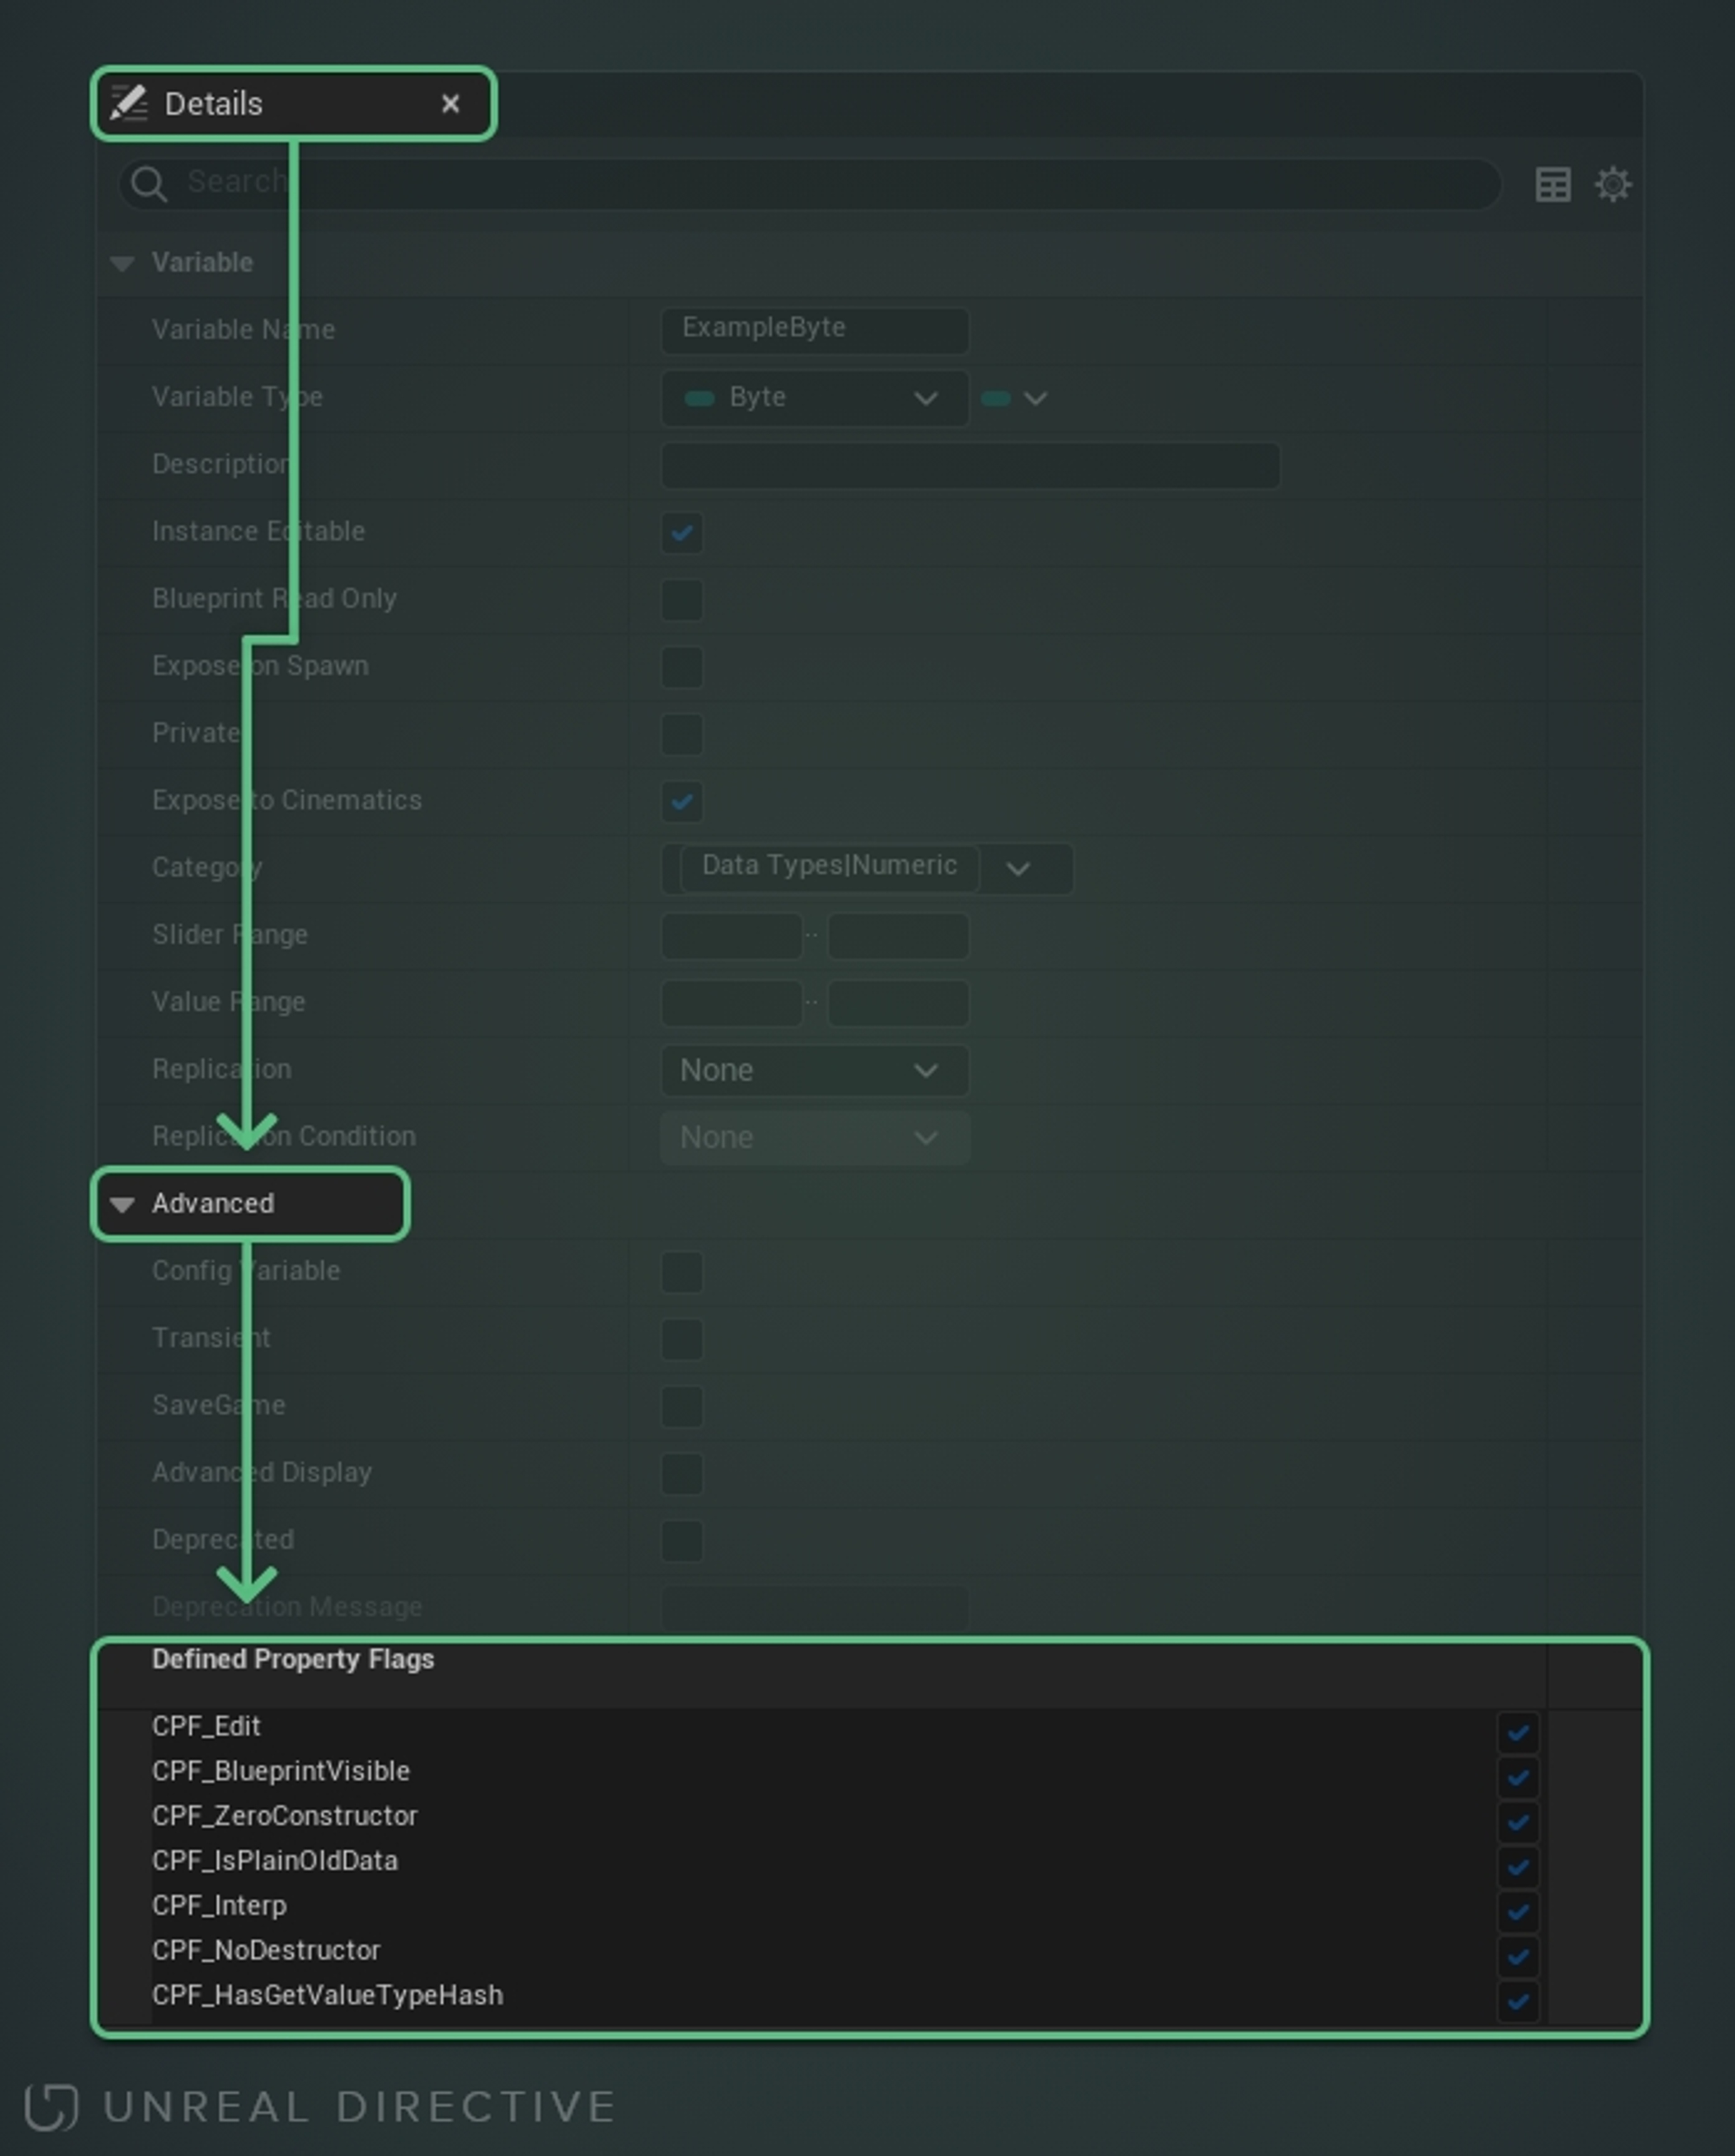Open the details settings gear
The height and width of the screenshot is (2156, 1735).
click(1612, 185)
